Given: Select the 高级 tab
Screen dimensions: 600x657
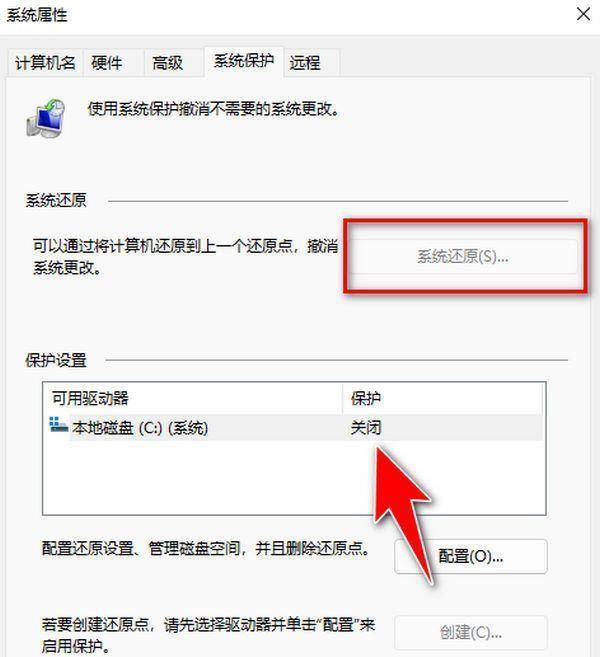Looking at the screenshot, I should coord(168,63).
